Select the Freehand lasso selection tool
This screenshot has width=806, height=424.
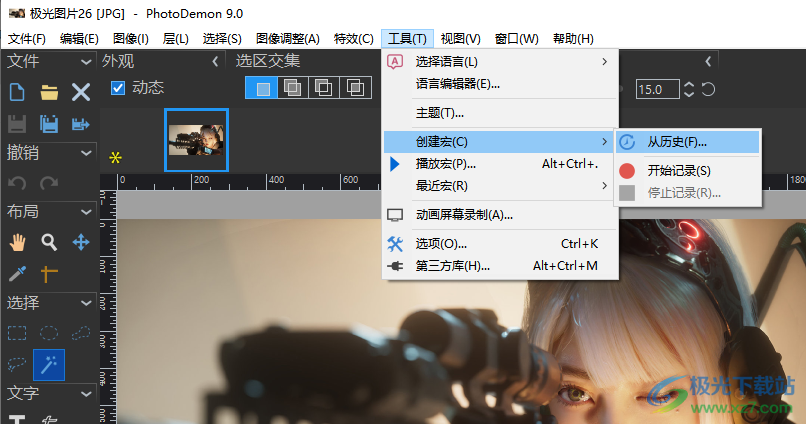point(17,364)
